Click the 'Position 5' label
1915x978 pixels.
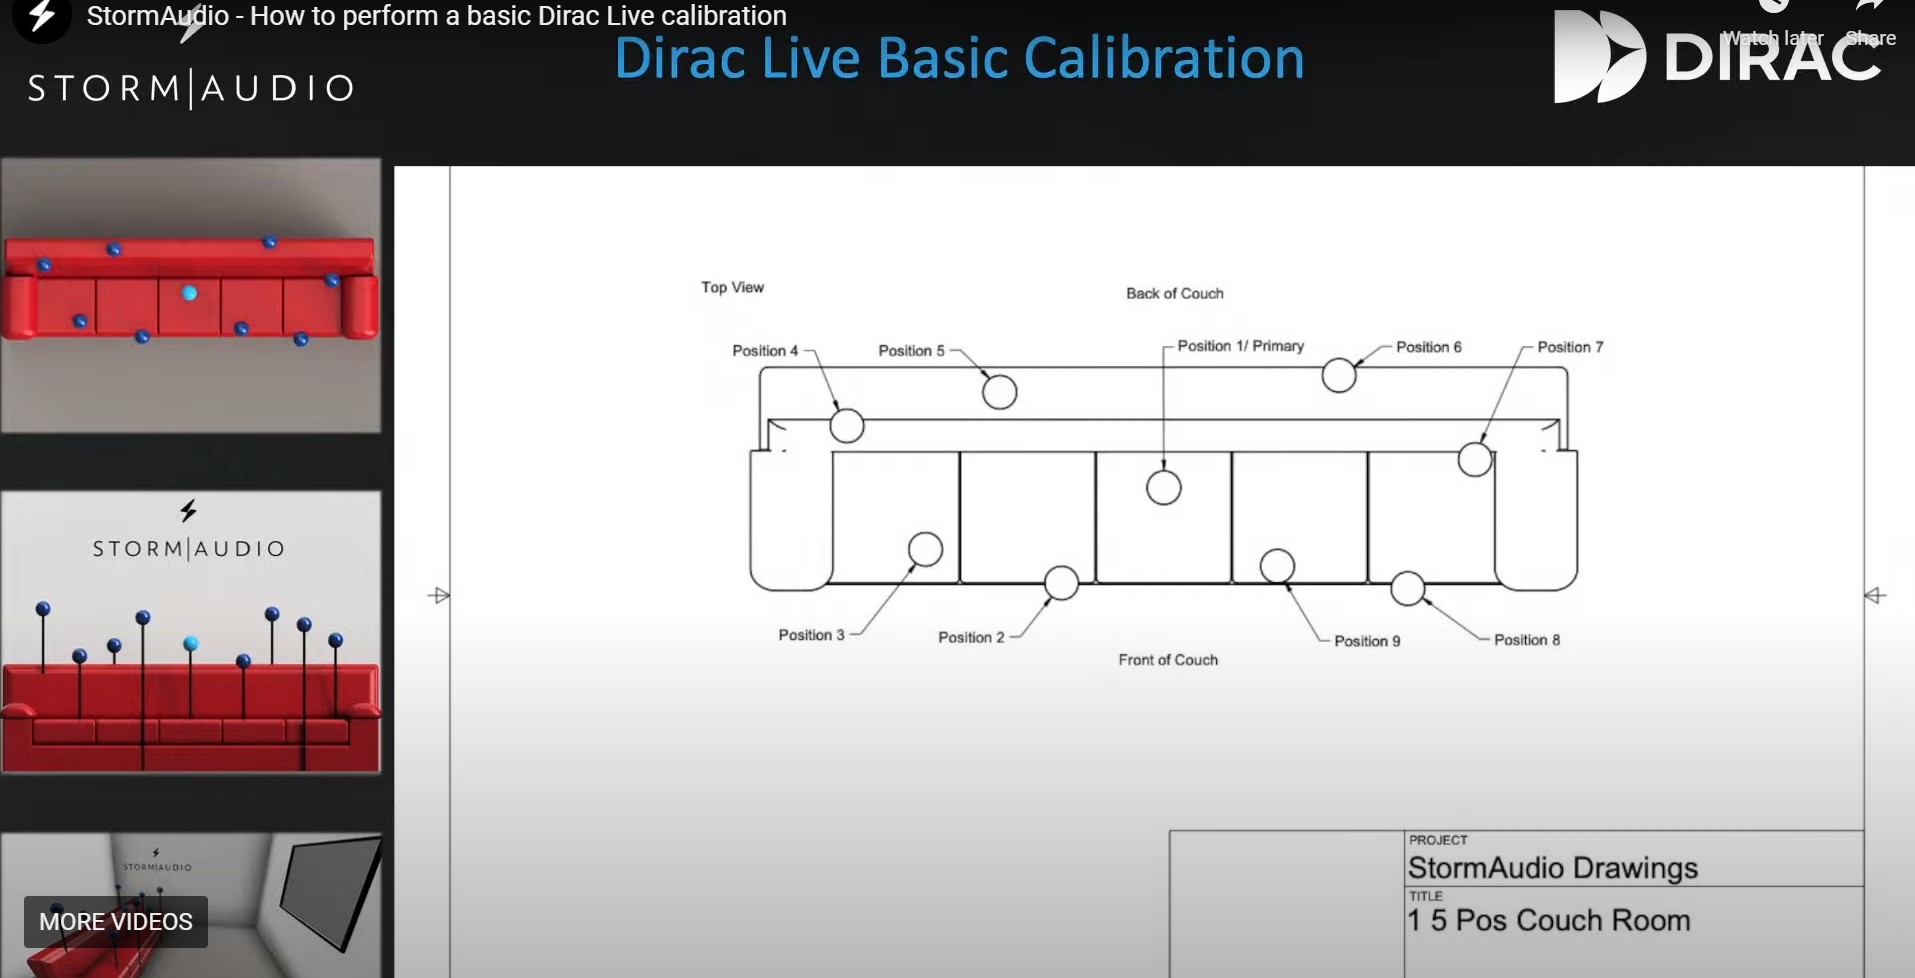(x=911, y=351)
